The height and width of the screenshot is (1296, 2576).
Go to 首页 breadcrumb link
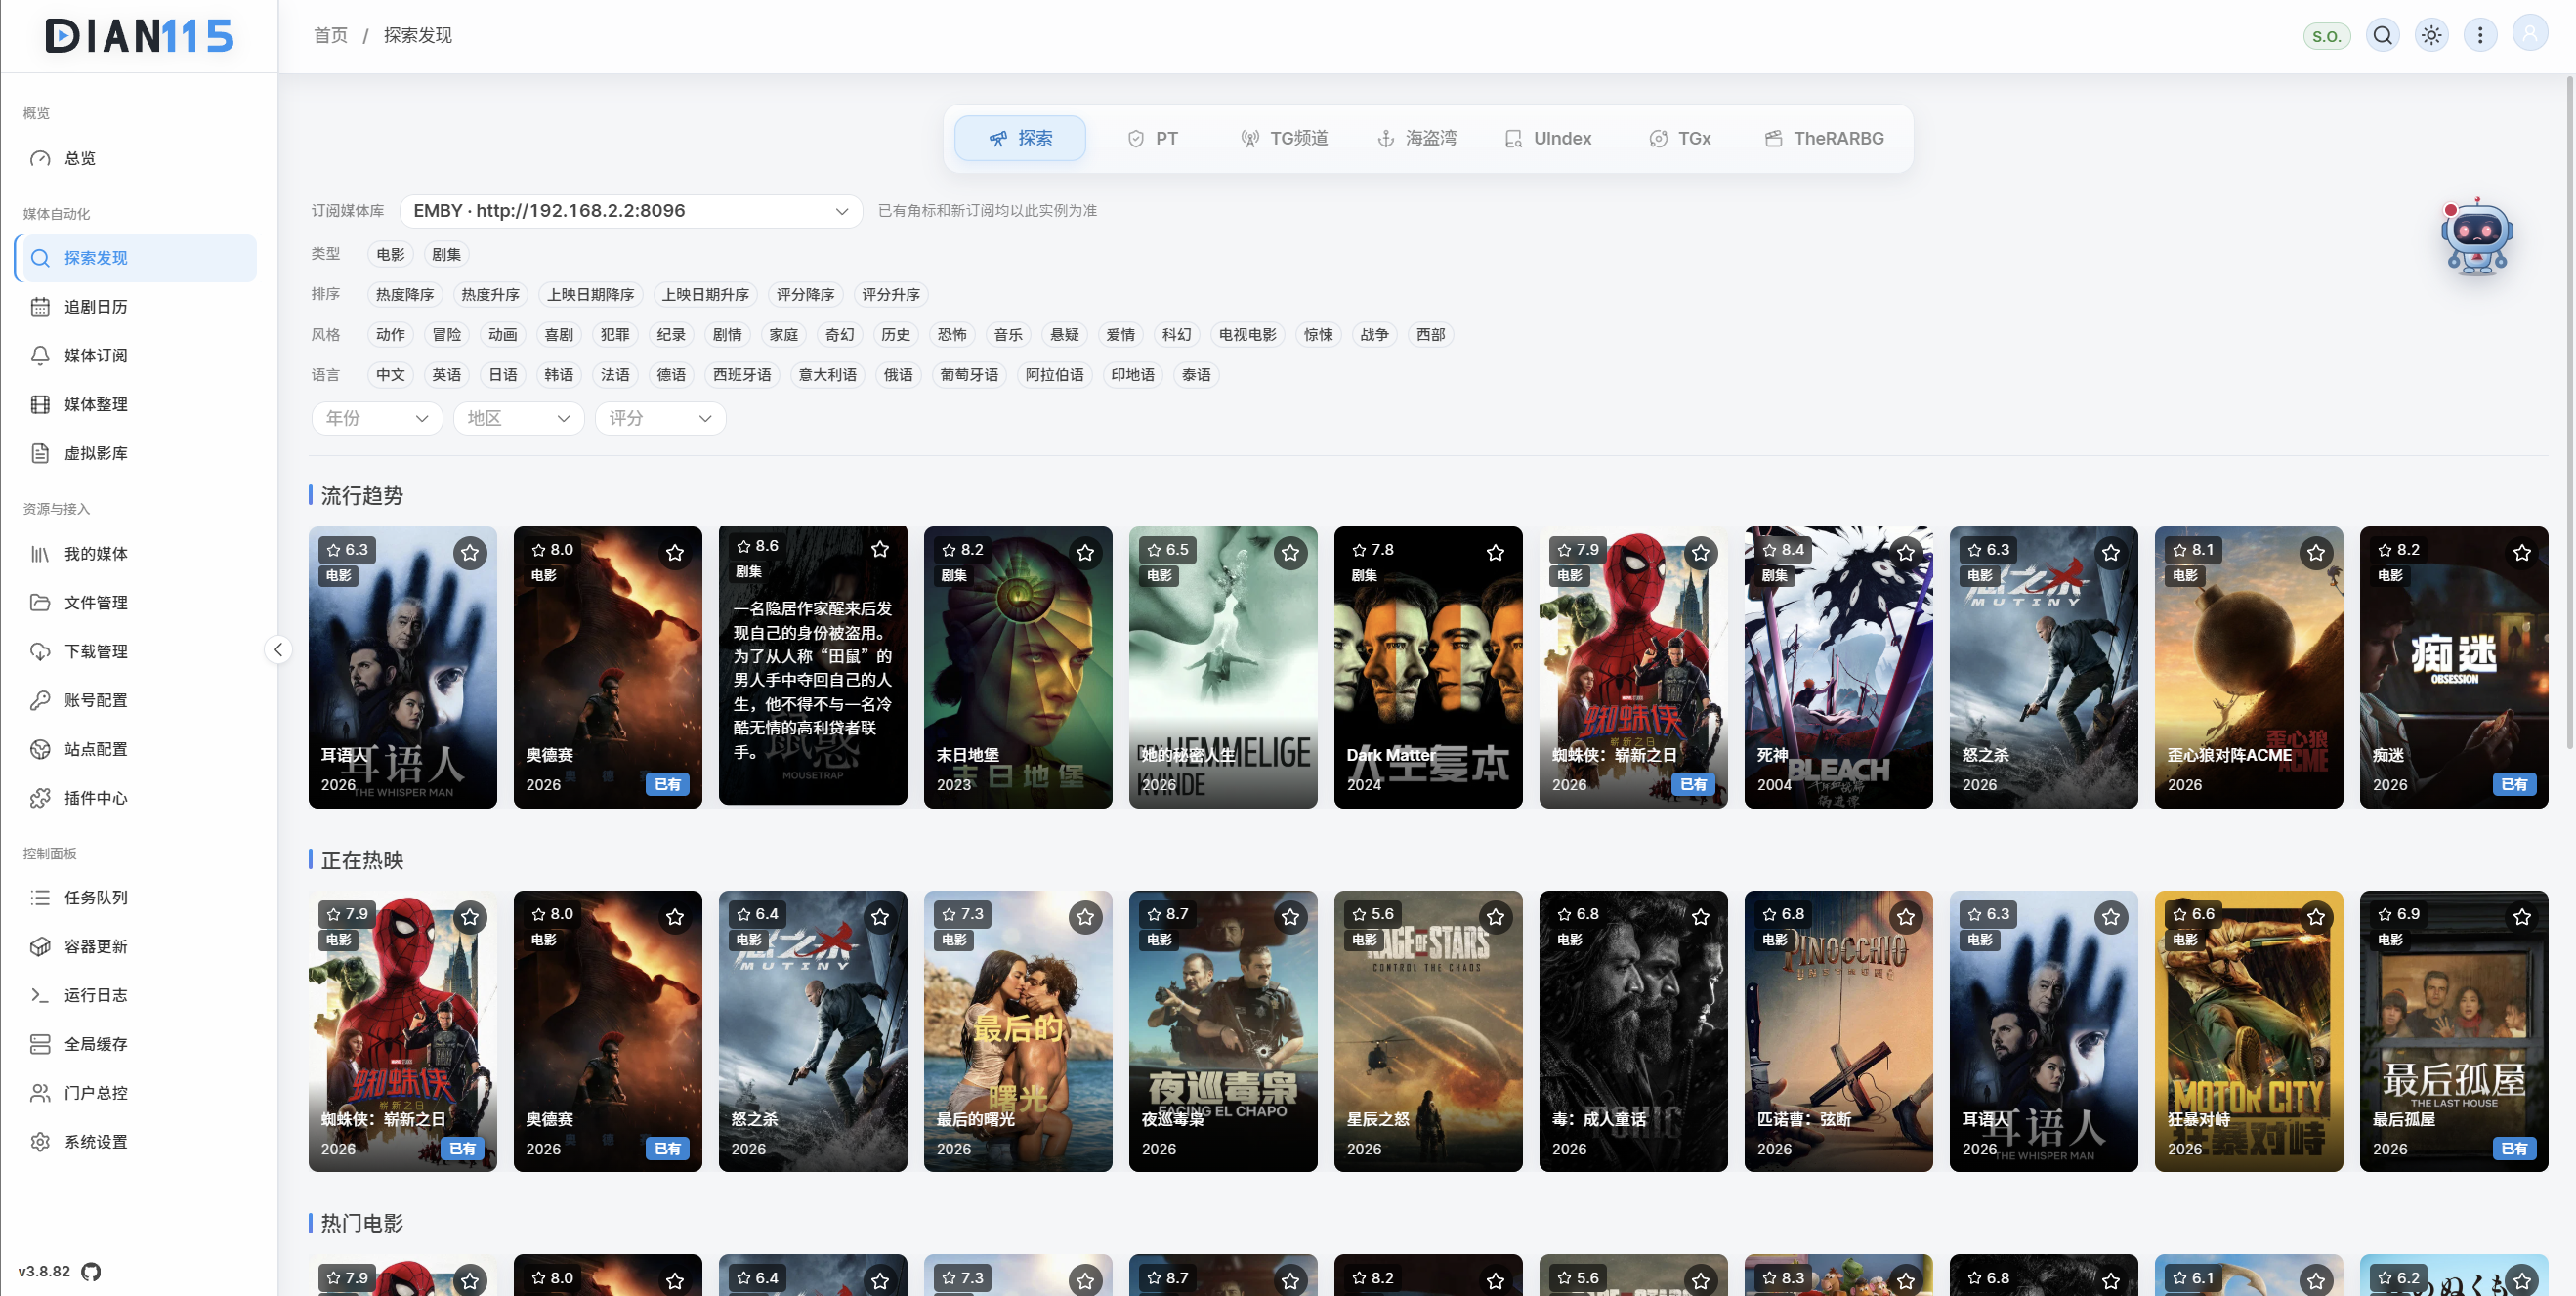click(x=331, y=36)
